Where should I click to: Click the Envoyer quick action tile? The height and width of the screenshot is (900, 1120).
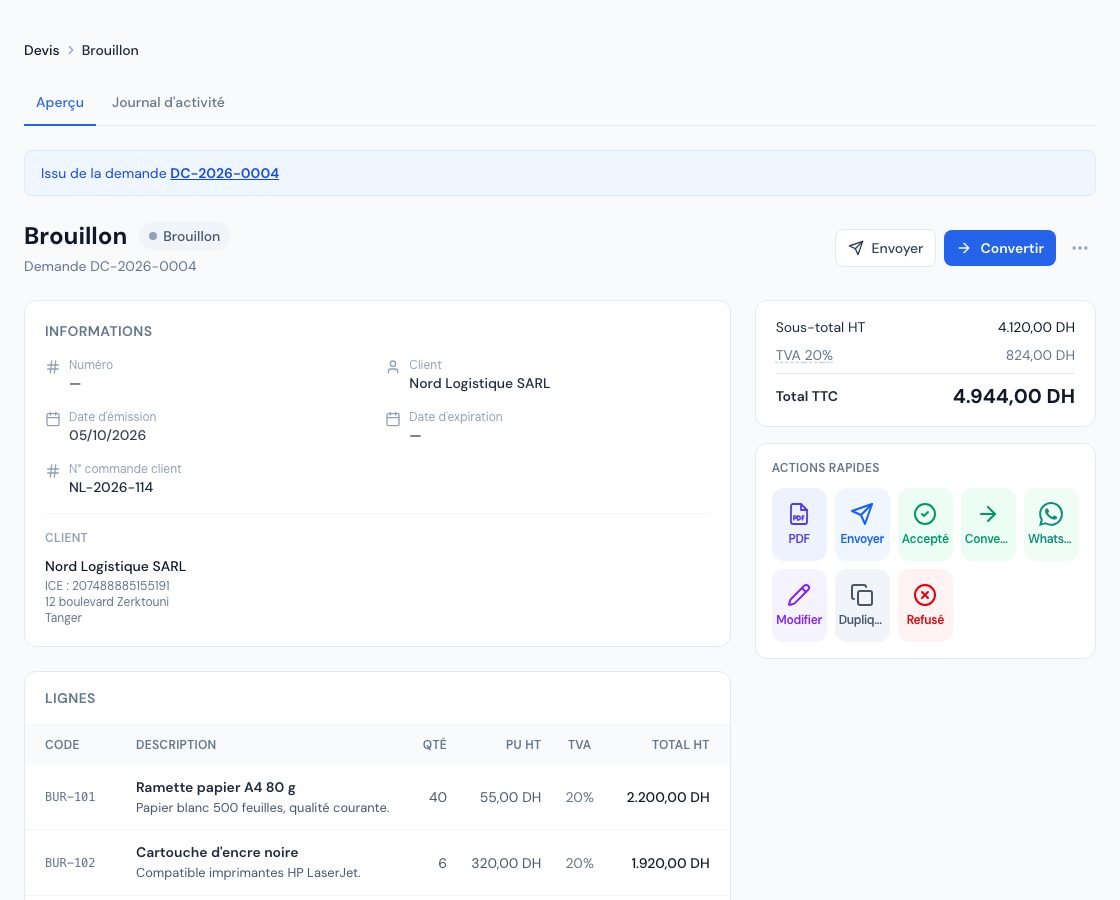click(x=861, y=524)
